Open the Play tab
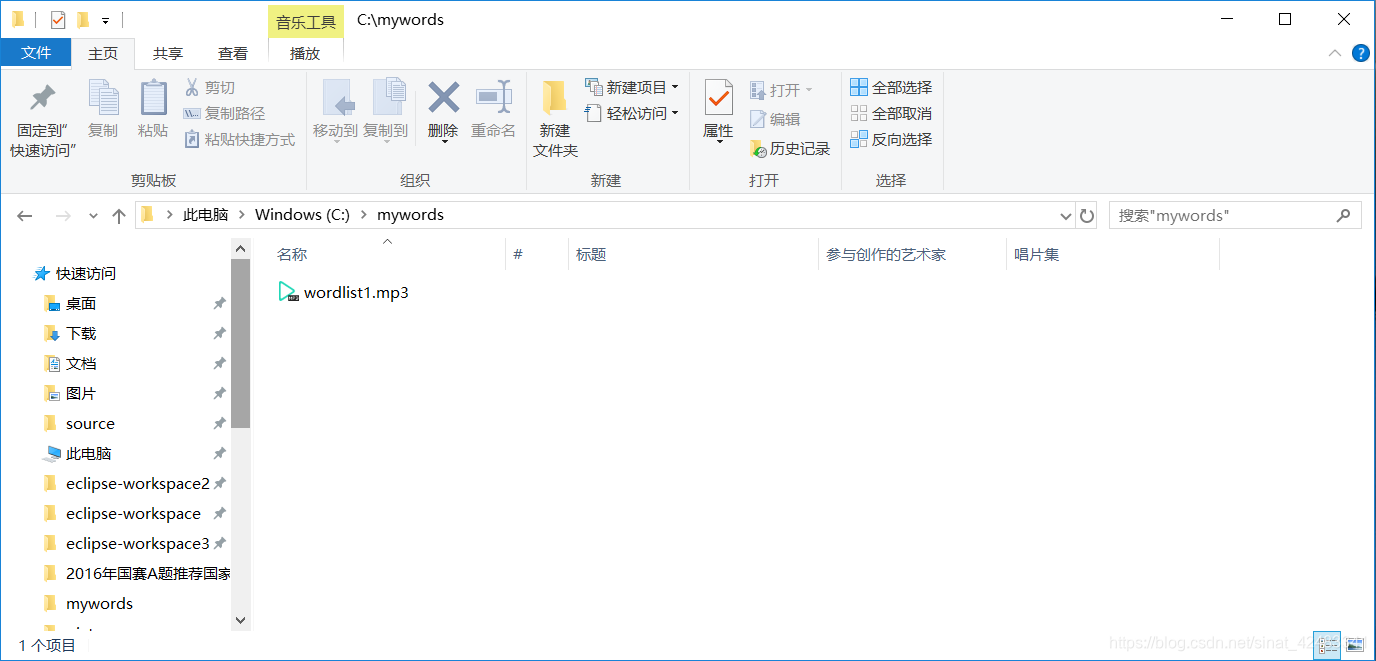The image size is (1376, 661). (305, 54)
